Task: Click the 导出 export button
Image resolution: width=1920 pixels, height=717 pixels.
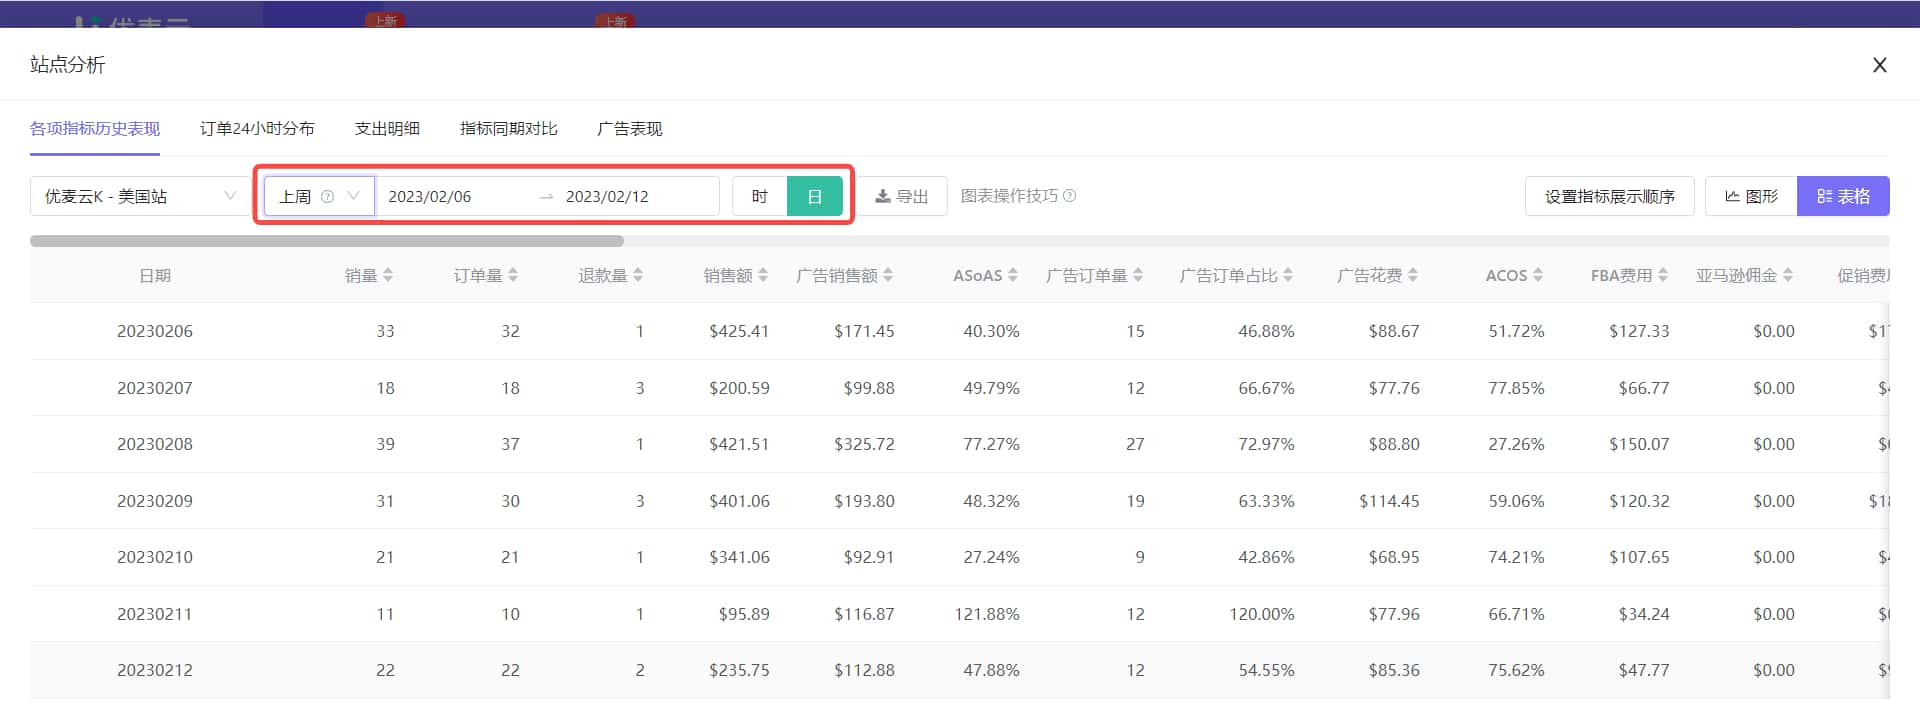Action: click(903, 196)
